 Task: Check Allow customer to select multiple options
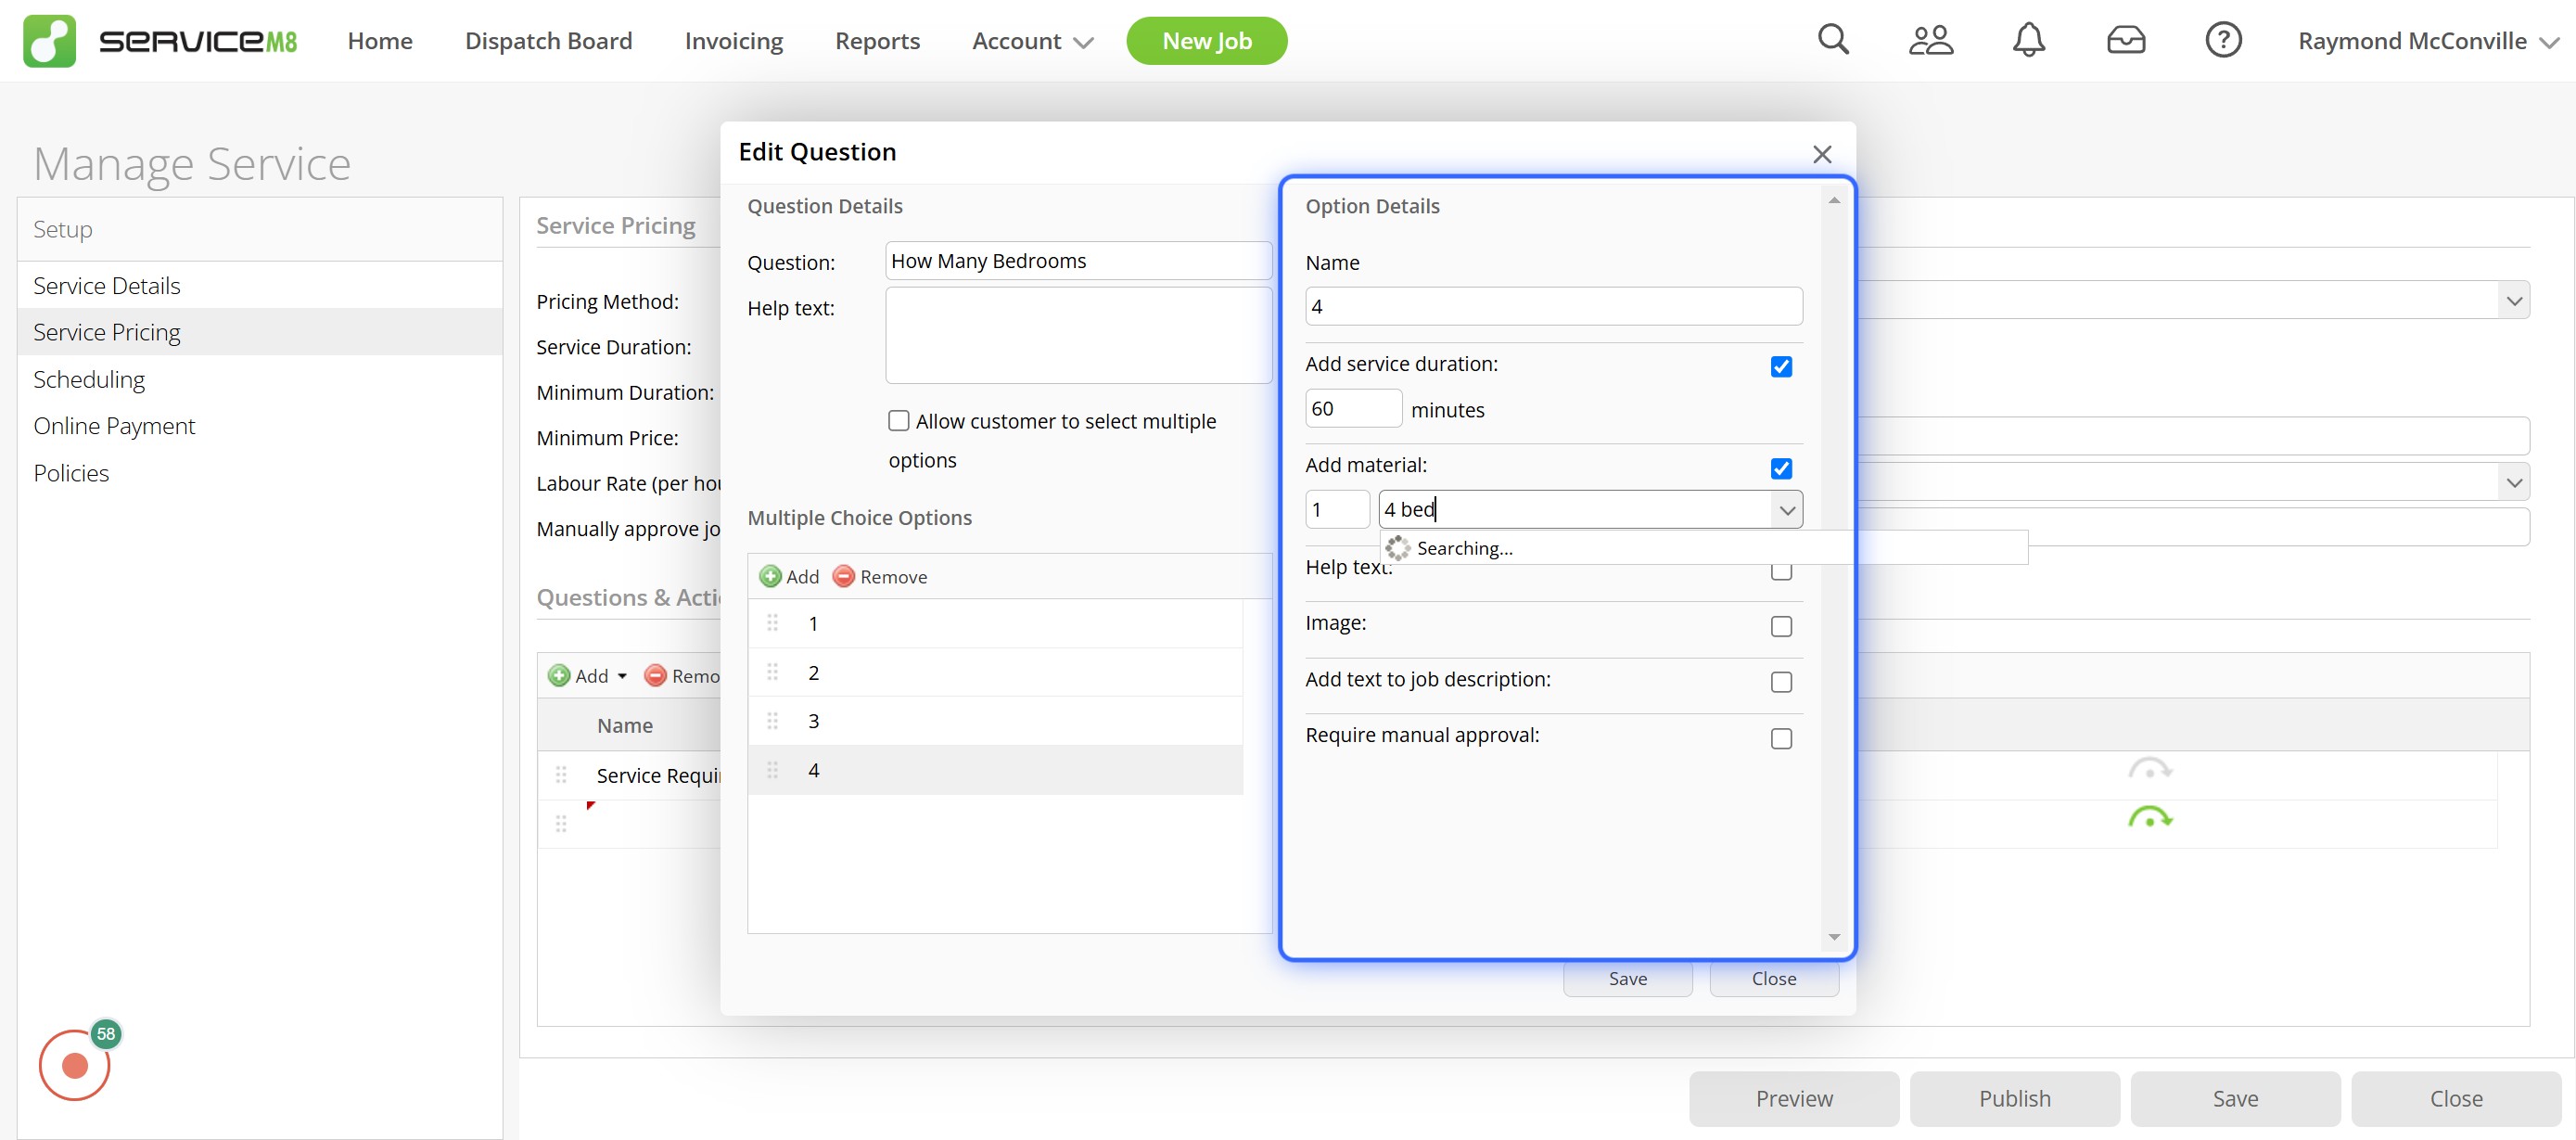pos(899,420)
